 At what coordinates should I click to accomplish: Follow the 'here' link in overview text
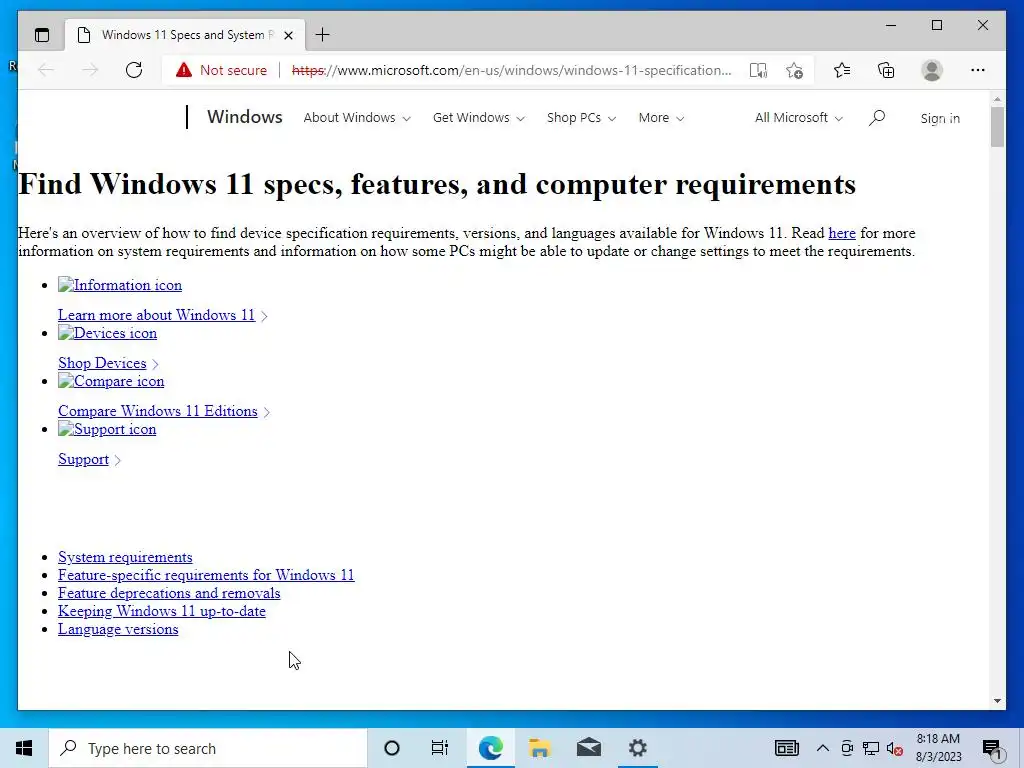tap(842, 233)
